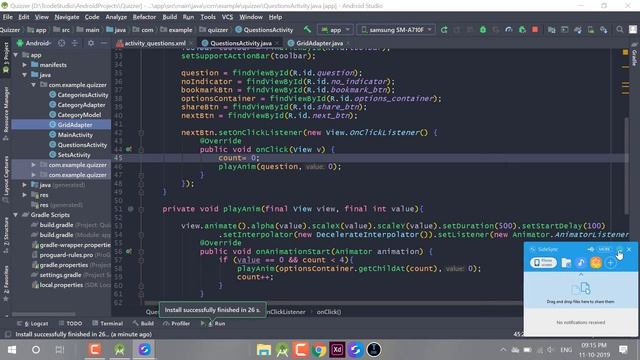The height and width of the screenshot is (360, 640).
Task: Collapse the java folder node
Action: point(24,75)
